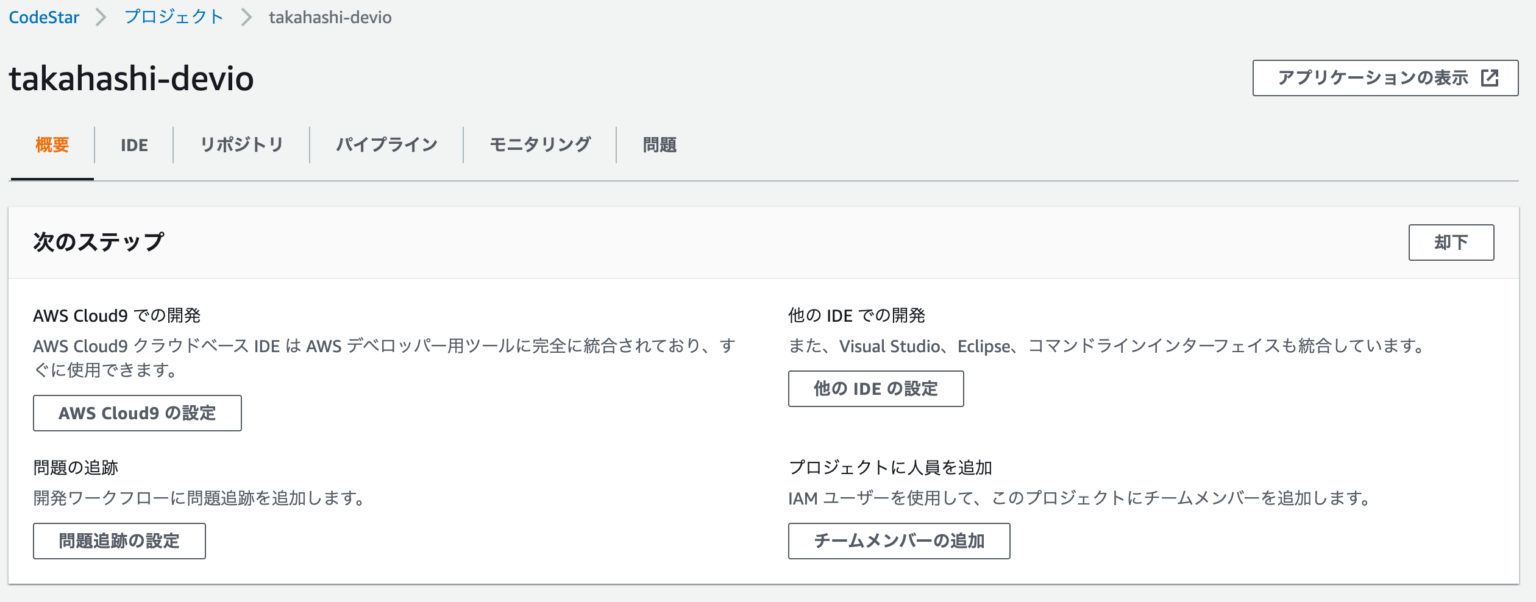Open the リポジトリ tab
This screenshot has width=1536, height=602.
240,145
